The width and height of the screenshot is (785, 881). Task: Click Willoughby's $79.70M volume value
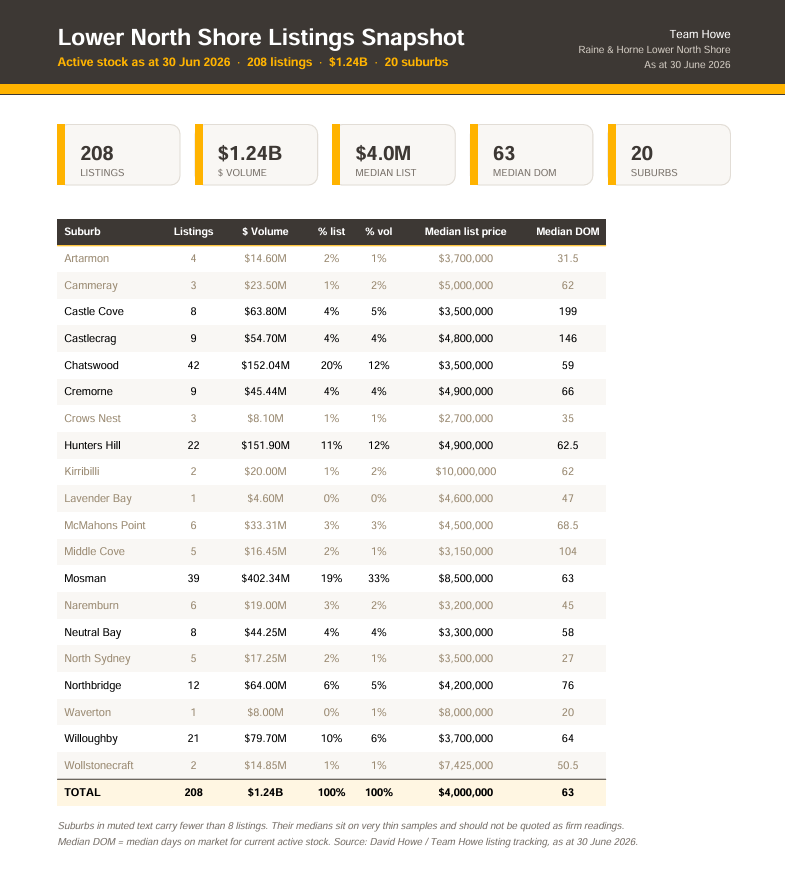(x=265, y=738)
